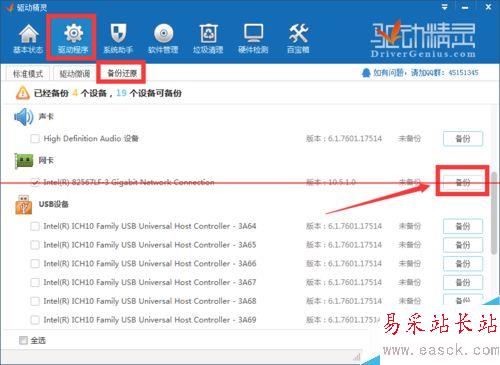Select 'High Definition Audio 设备' text
Screen dimensions: 500x365
coord(91,138)
